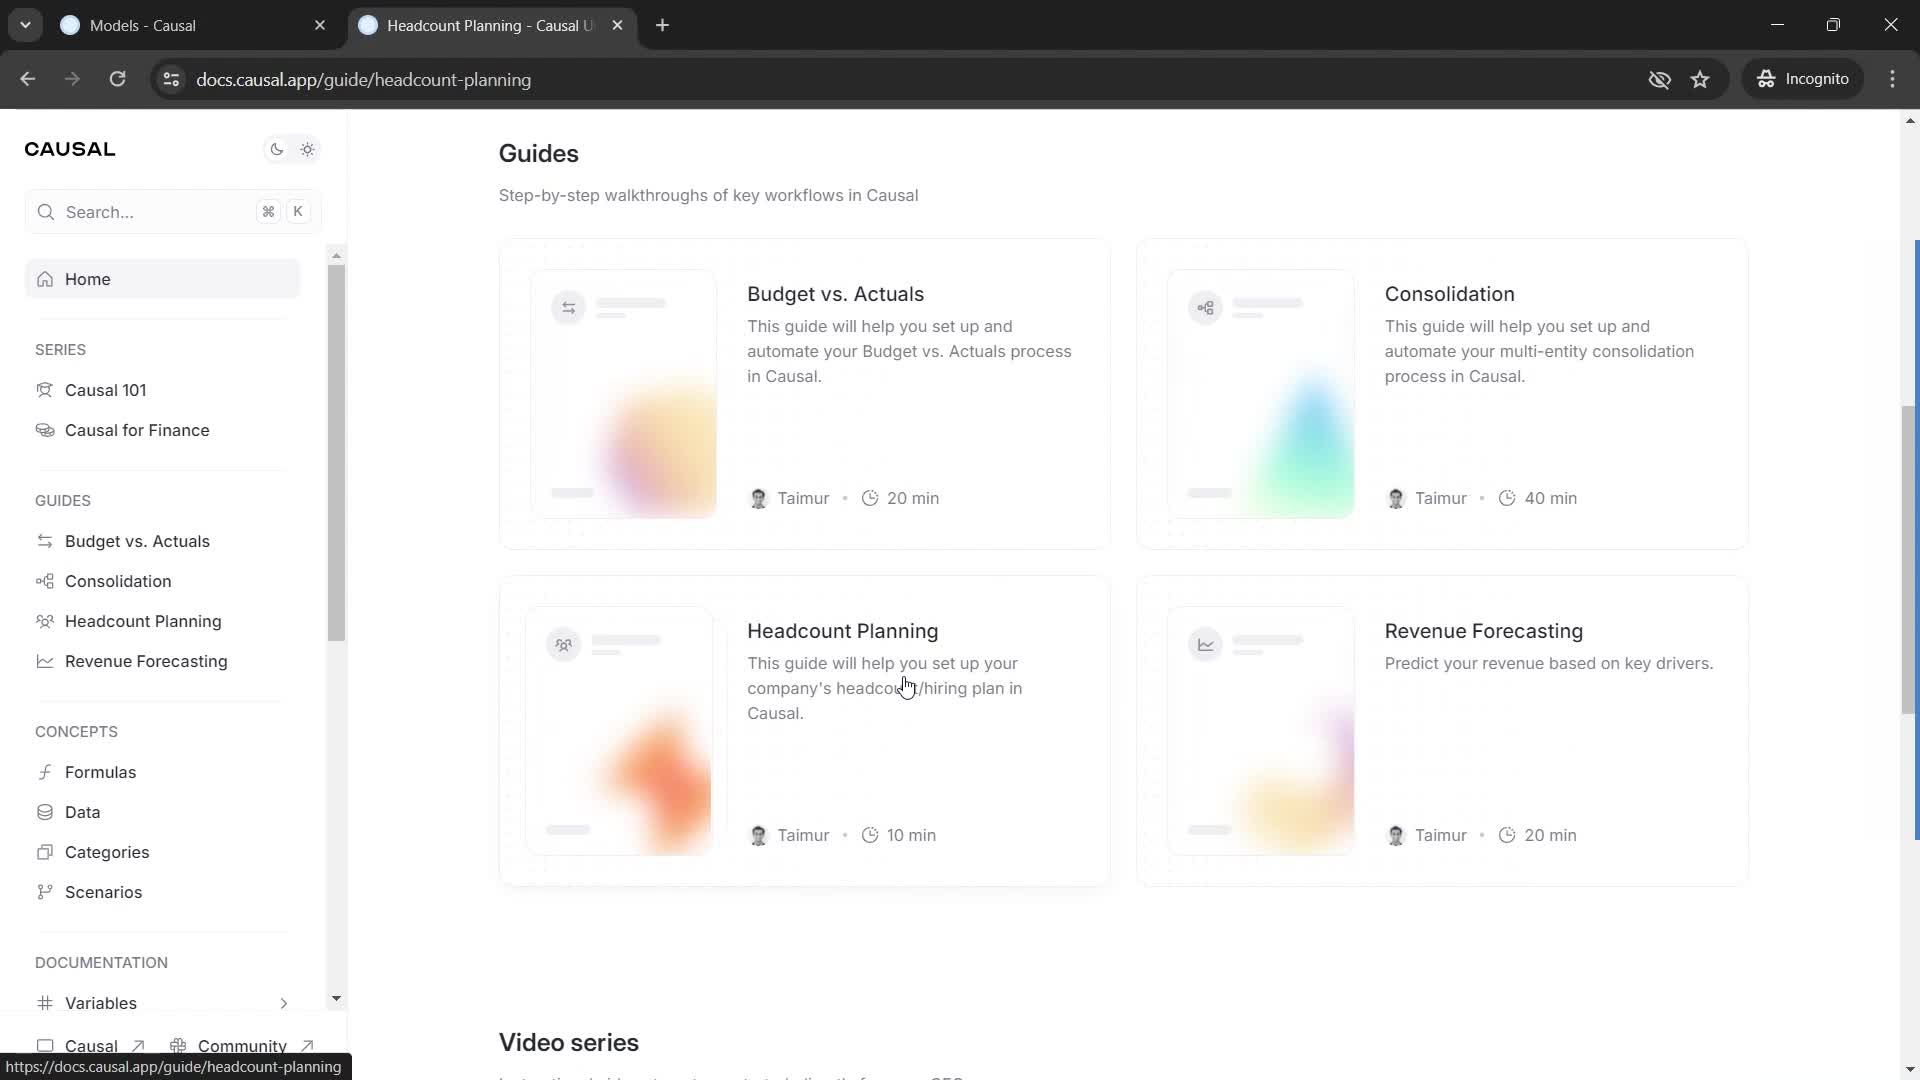Click the Data database icon
Viewport: 1920px width, 1080px height.
45,812
